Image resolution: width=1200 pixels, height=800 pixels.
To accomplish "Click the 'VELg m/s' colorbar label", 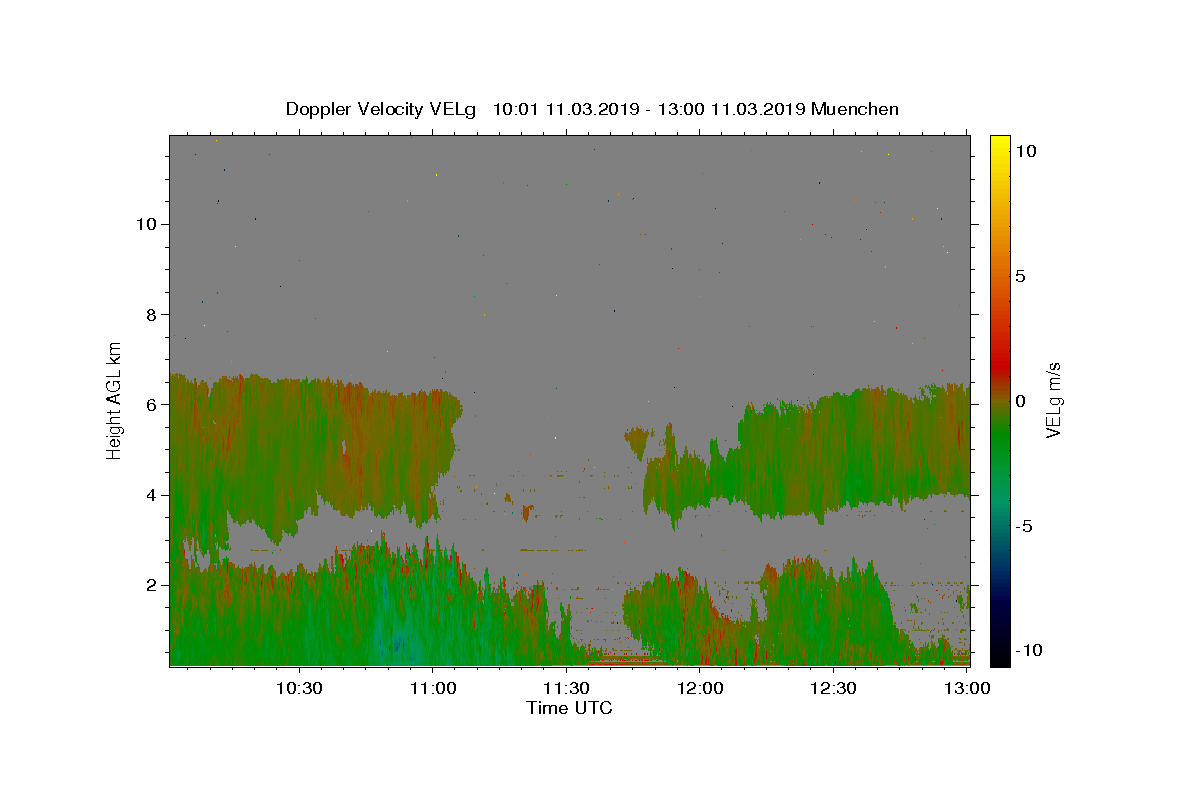I will click(x=1053, y=400).
